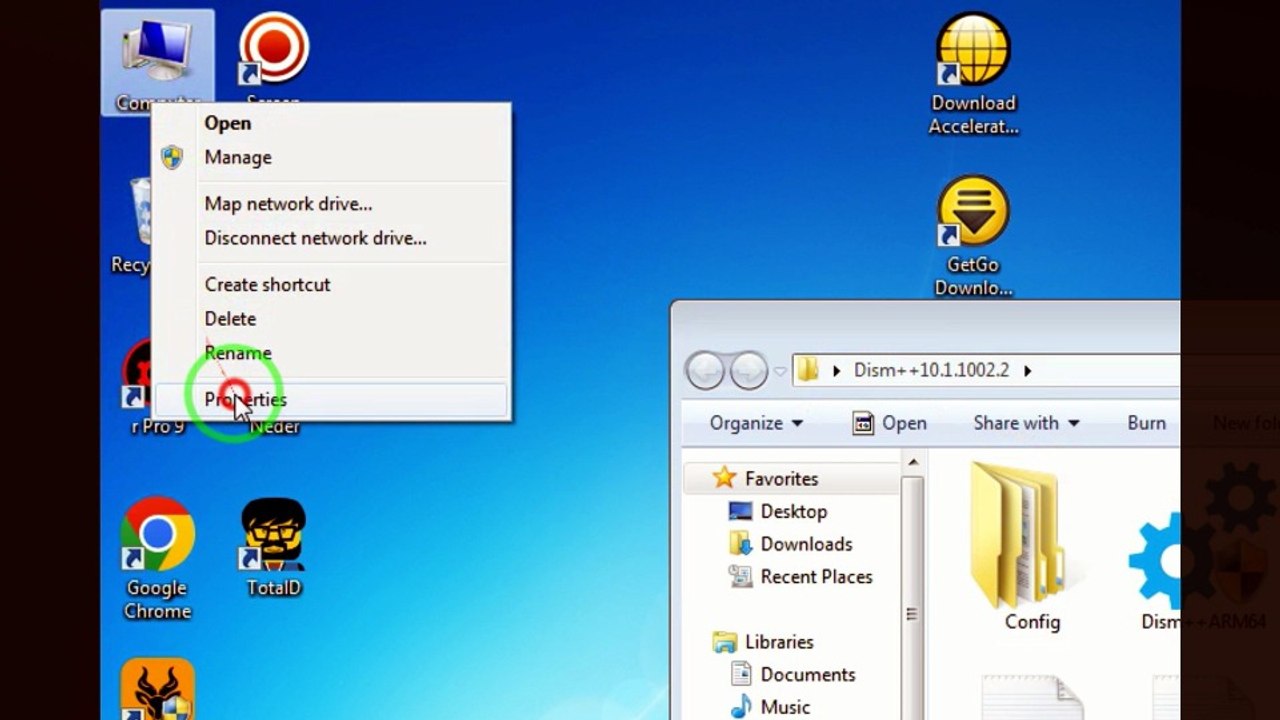Screen dimensions: 1280x720
Task: Open Explorer recent pages dropdown arrow
Action: 780,372
